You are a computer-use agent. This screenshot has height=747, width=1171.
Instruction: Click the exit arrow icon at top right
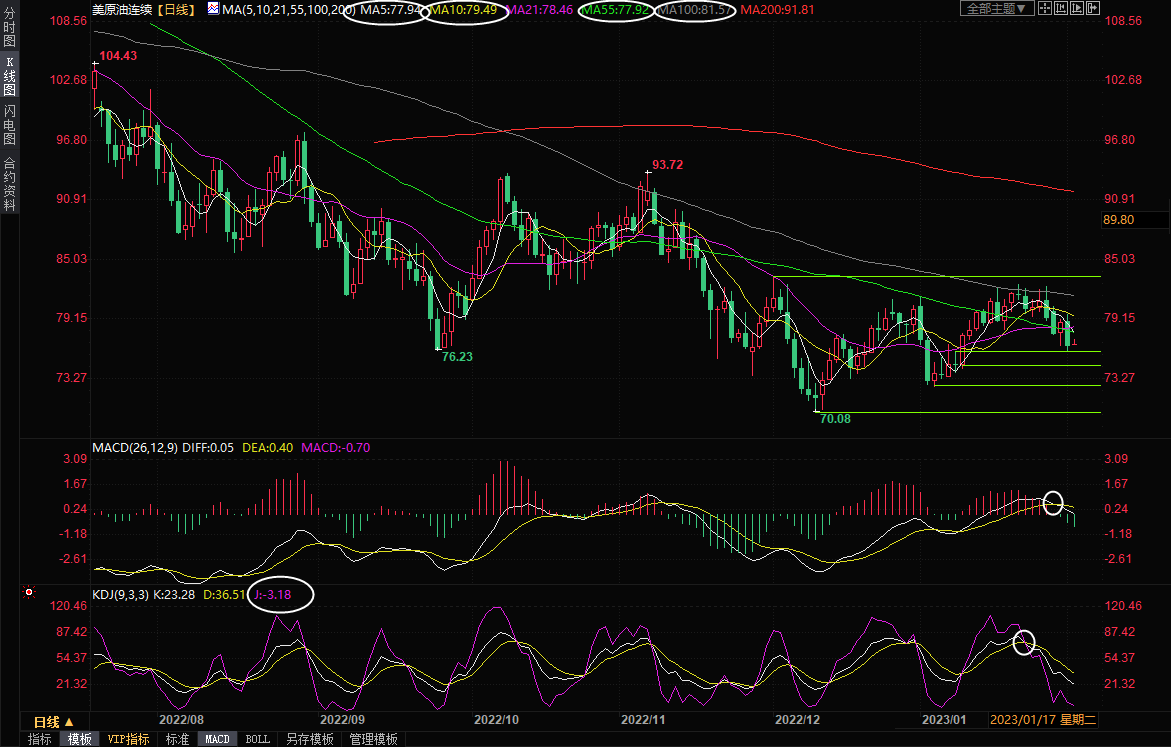(1092, 9)
